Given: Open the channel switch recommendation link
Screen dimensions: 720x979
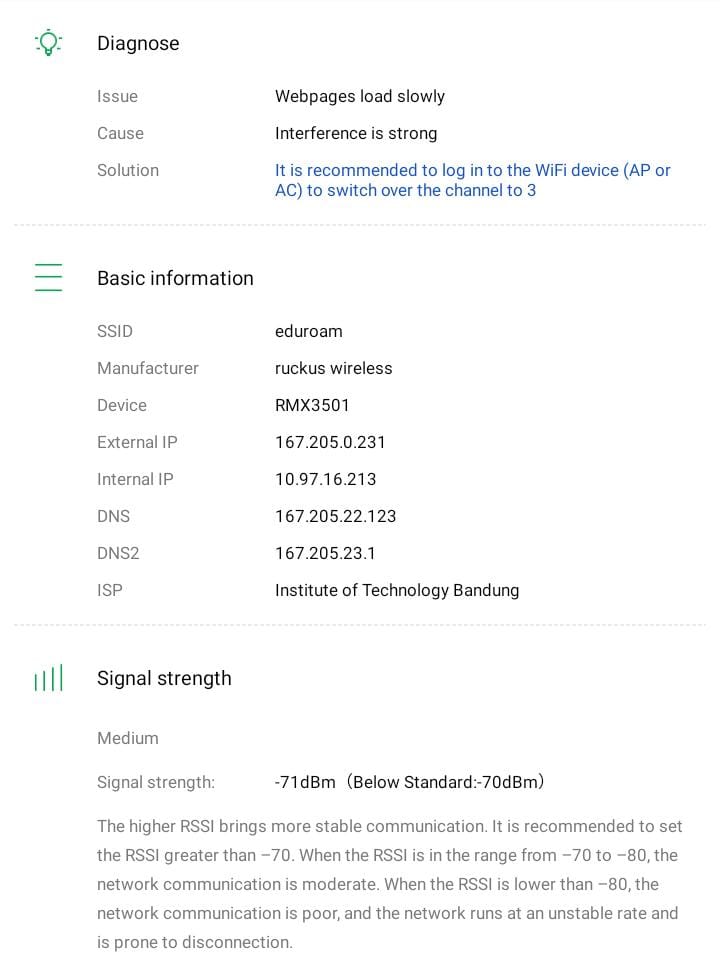Looking at the screenshot, I should pyautogui.click(x=472, y=180).
